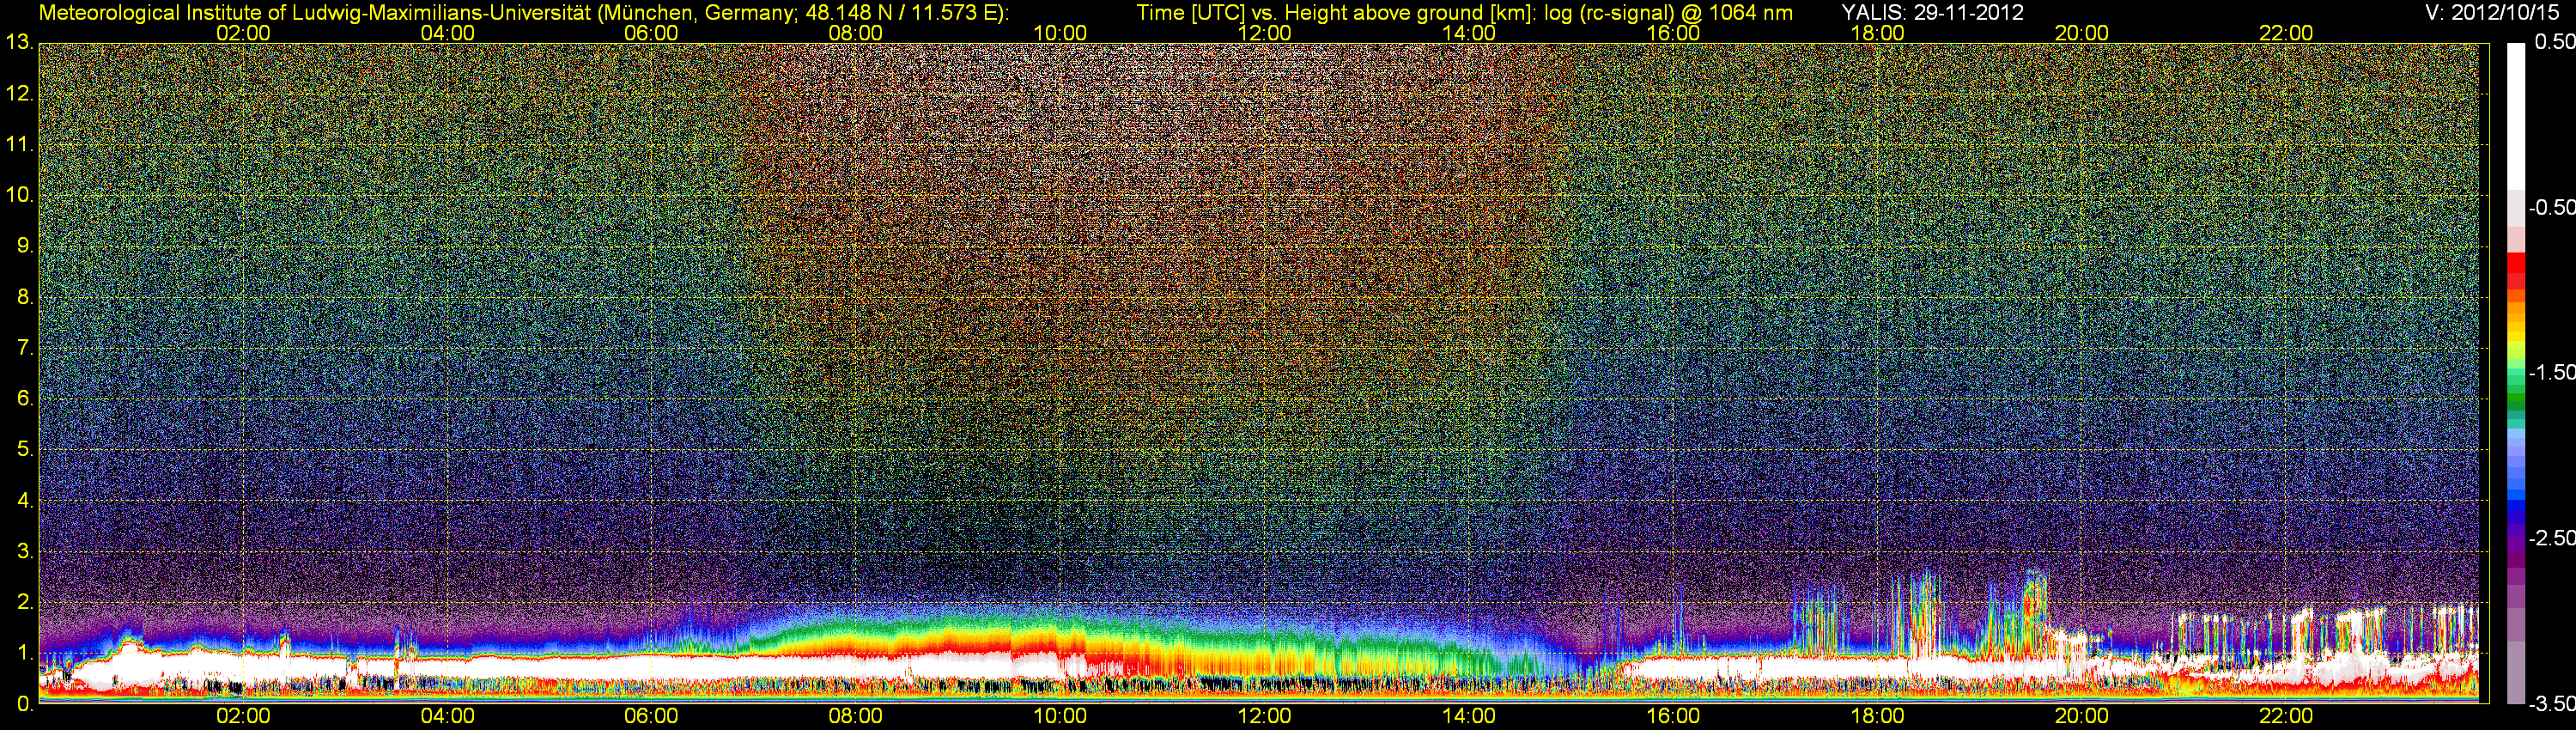Click the height axis label '2.'
The image size is (2576, 730).
25,602
